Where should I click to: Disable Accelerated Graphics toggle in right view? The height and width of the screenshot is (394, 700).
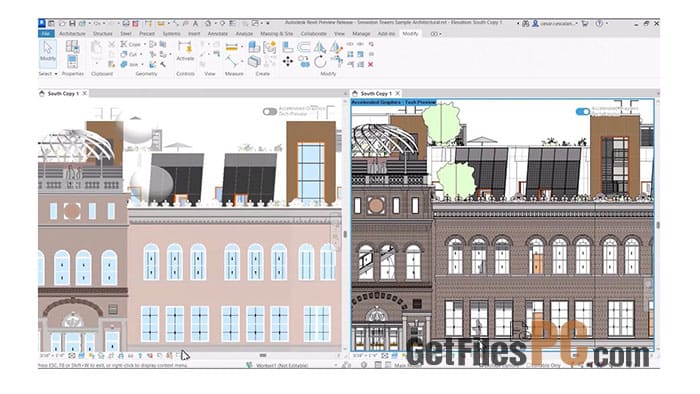pyautogui.click(x=583, y=112)
